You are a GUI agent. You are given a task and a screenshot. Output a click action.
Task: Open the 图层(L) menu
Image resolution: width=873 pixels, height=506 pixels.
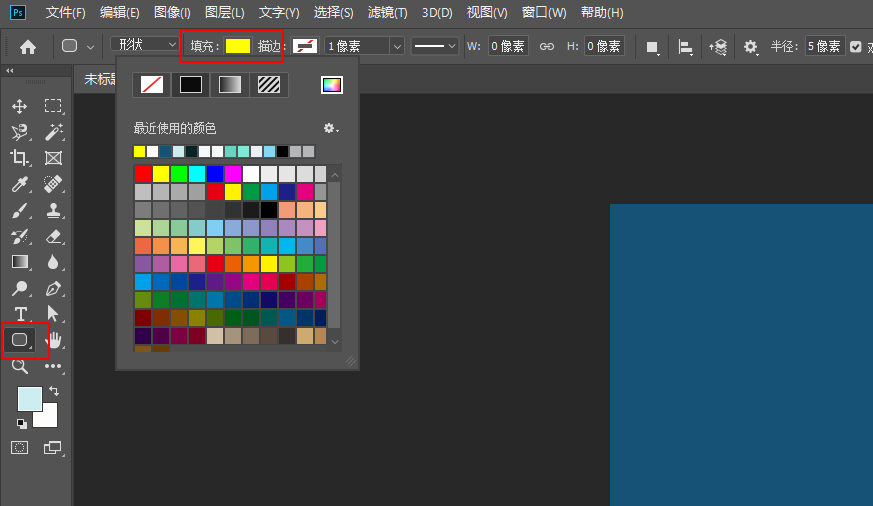(x=224, y=13)
